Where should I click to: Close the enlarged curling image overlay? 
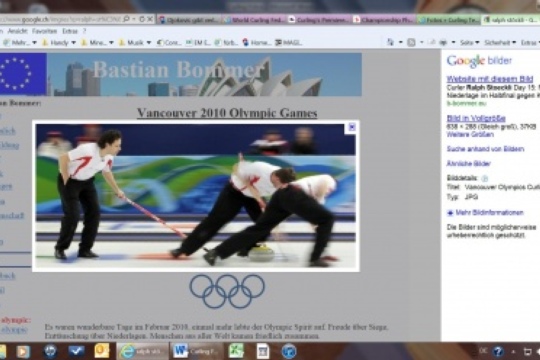coord(352,127)
